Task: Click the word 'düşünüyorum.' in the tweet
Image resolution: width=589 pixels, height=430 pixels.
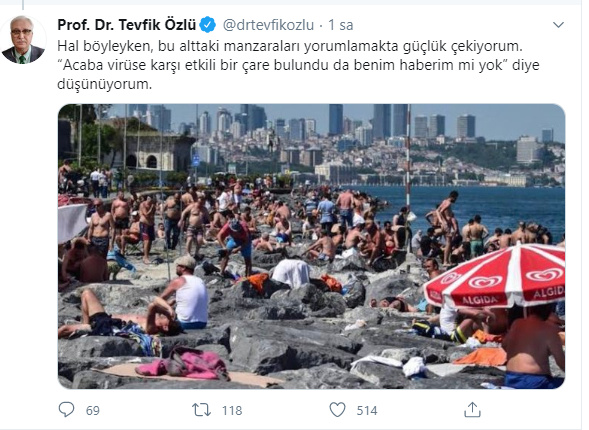Action: point(104,84)
